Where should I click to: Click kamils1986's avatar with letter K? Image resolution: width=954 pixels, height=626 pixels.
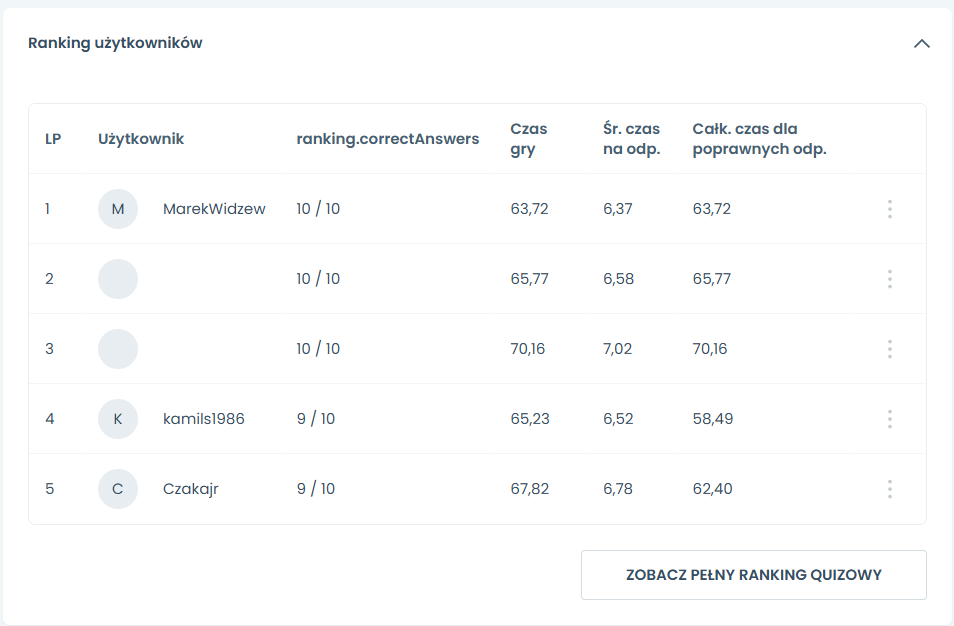click(x=118, y=419)
